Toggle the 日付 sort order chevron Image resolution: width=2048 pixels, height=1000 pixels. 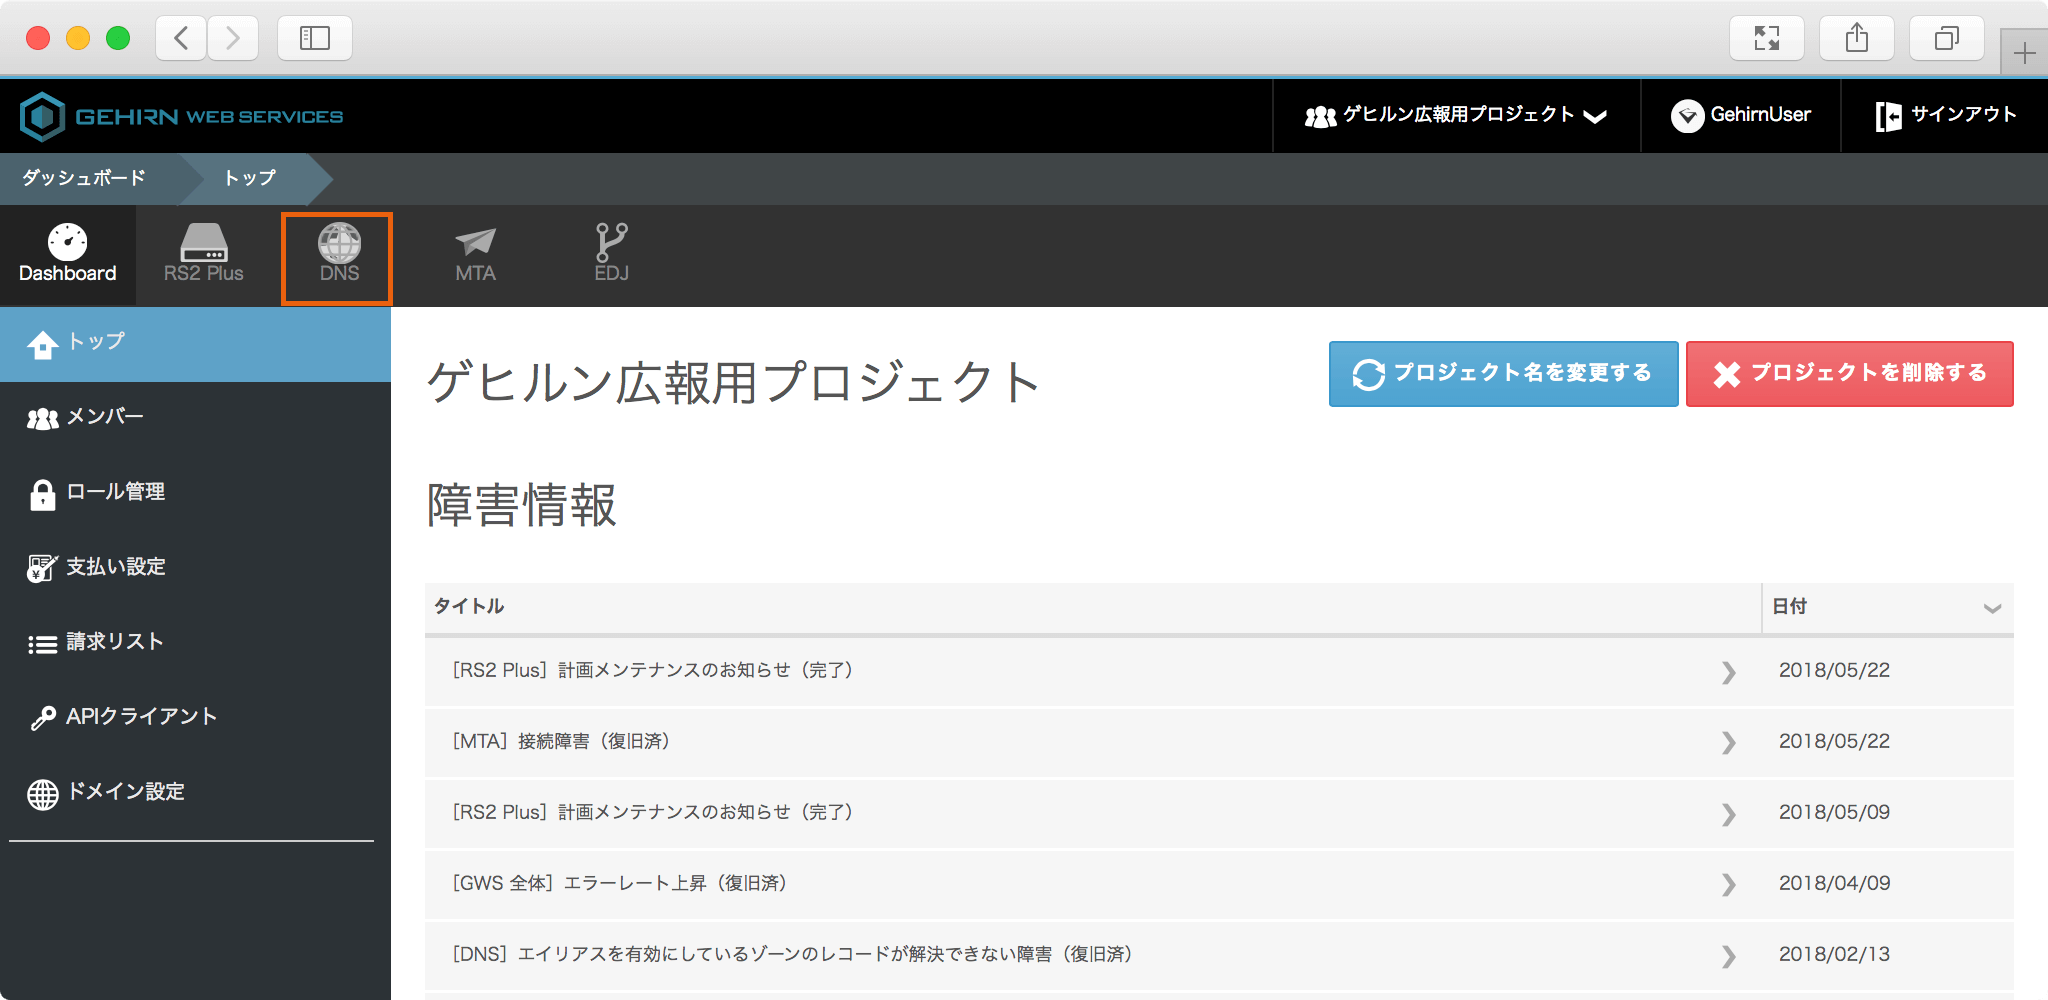(x=1992, y=607)
